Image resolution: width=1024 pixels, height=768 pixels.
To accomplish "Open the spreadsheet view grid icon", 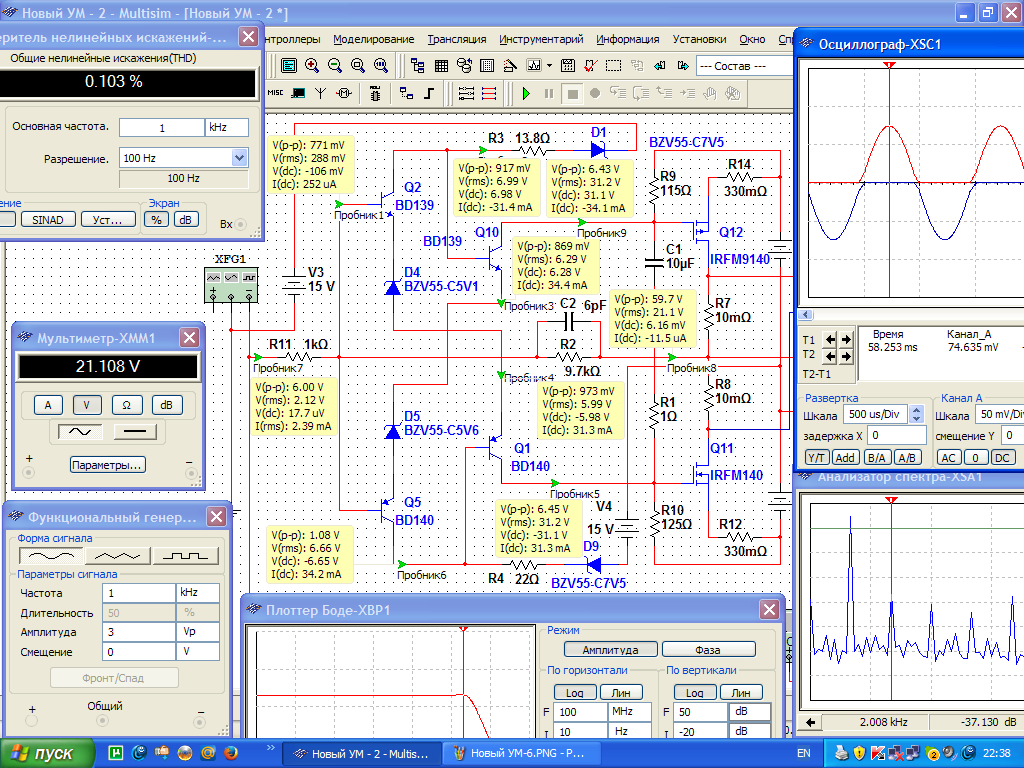I will [441, 66].
